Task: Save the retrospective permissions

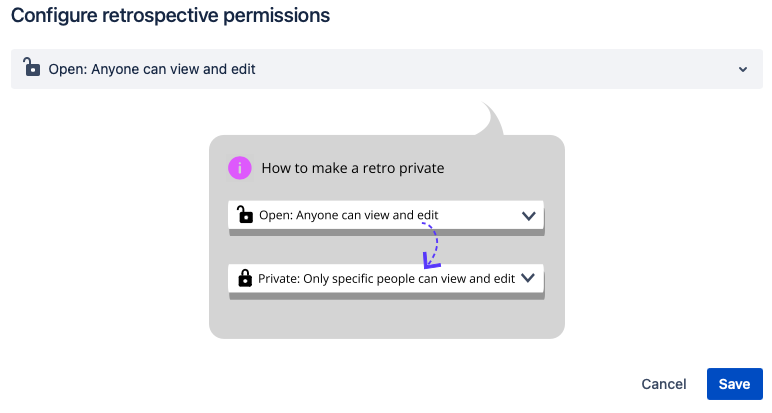Action: coord(734,384)
